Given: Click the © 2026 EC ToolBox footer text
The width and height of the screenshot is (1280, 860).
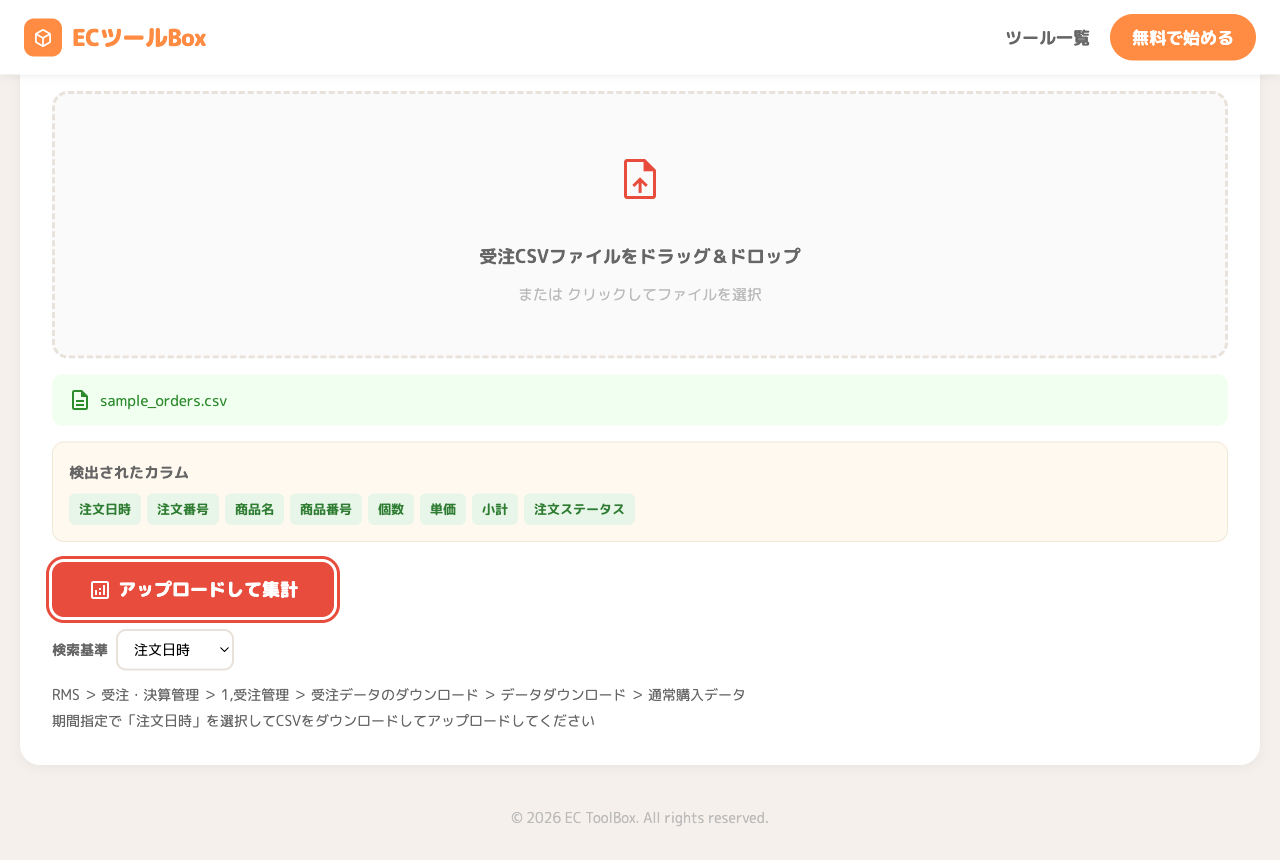Looking at the screenshot, I should pyautogui.click(x=640, y=817).
